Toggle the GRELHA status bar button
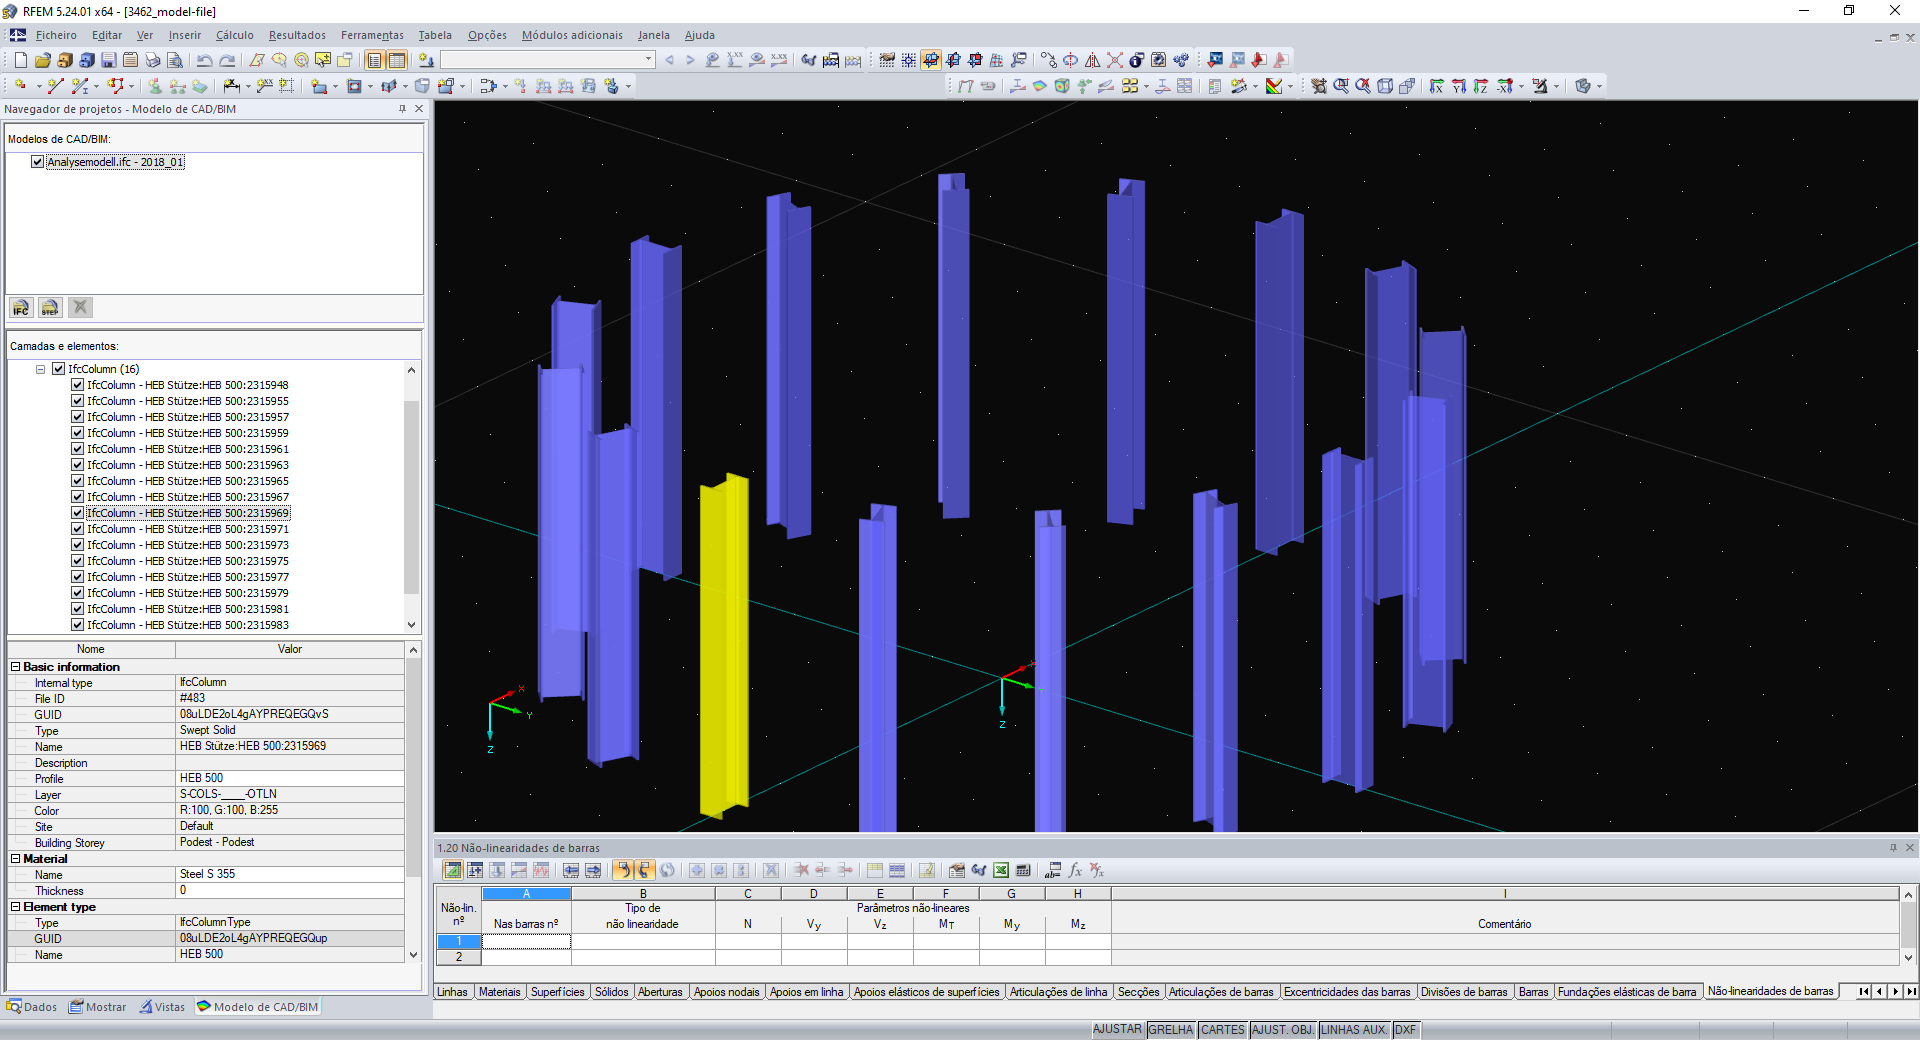This screenshot has width=1920, height=1040. coord(1171,1030)
